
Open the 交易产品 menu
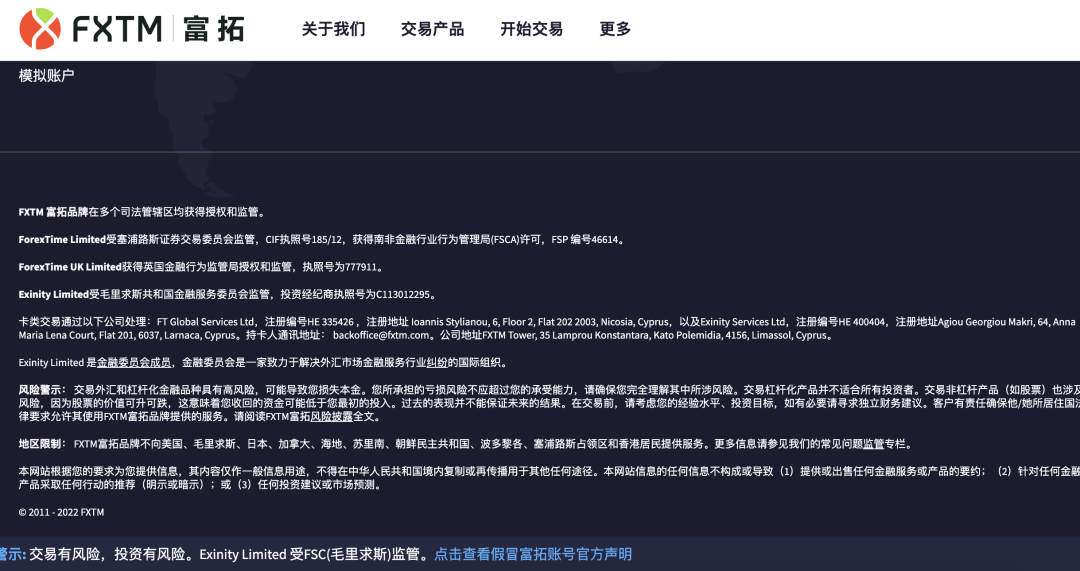point(433,29)
